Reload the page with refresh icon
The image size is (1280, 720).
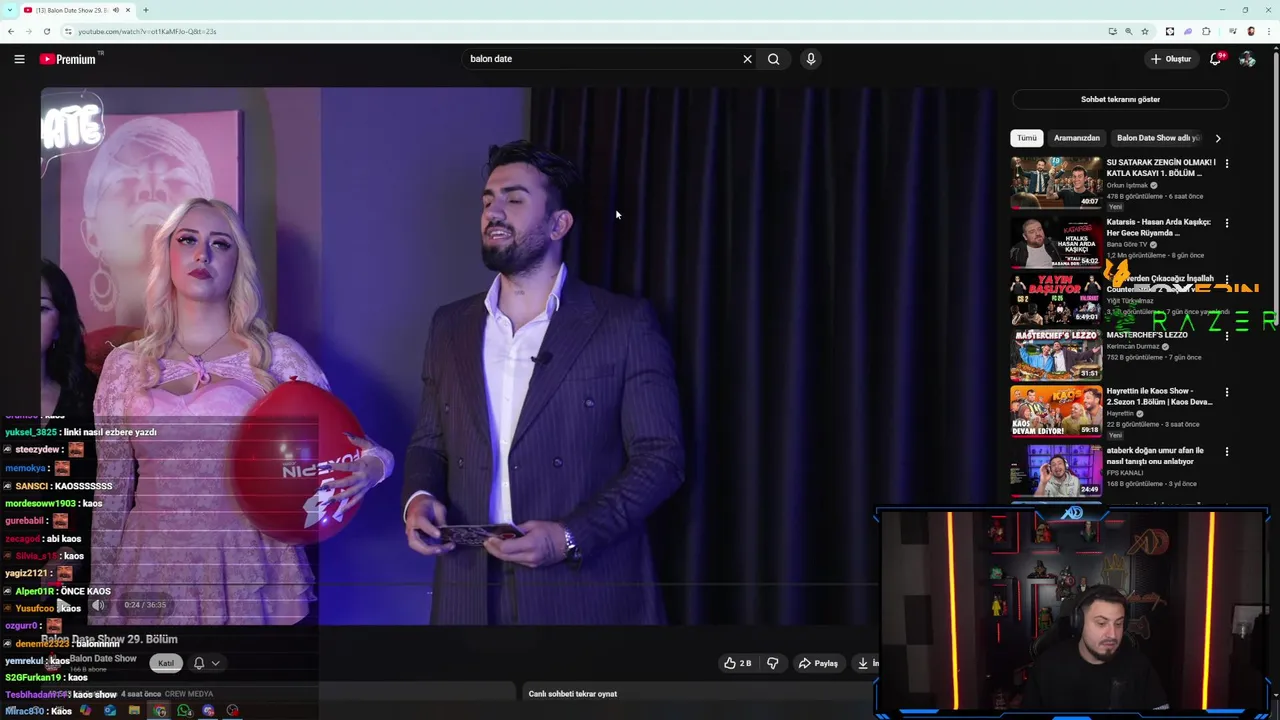(x=47, y=31)
